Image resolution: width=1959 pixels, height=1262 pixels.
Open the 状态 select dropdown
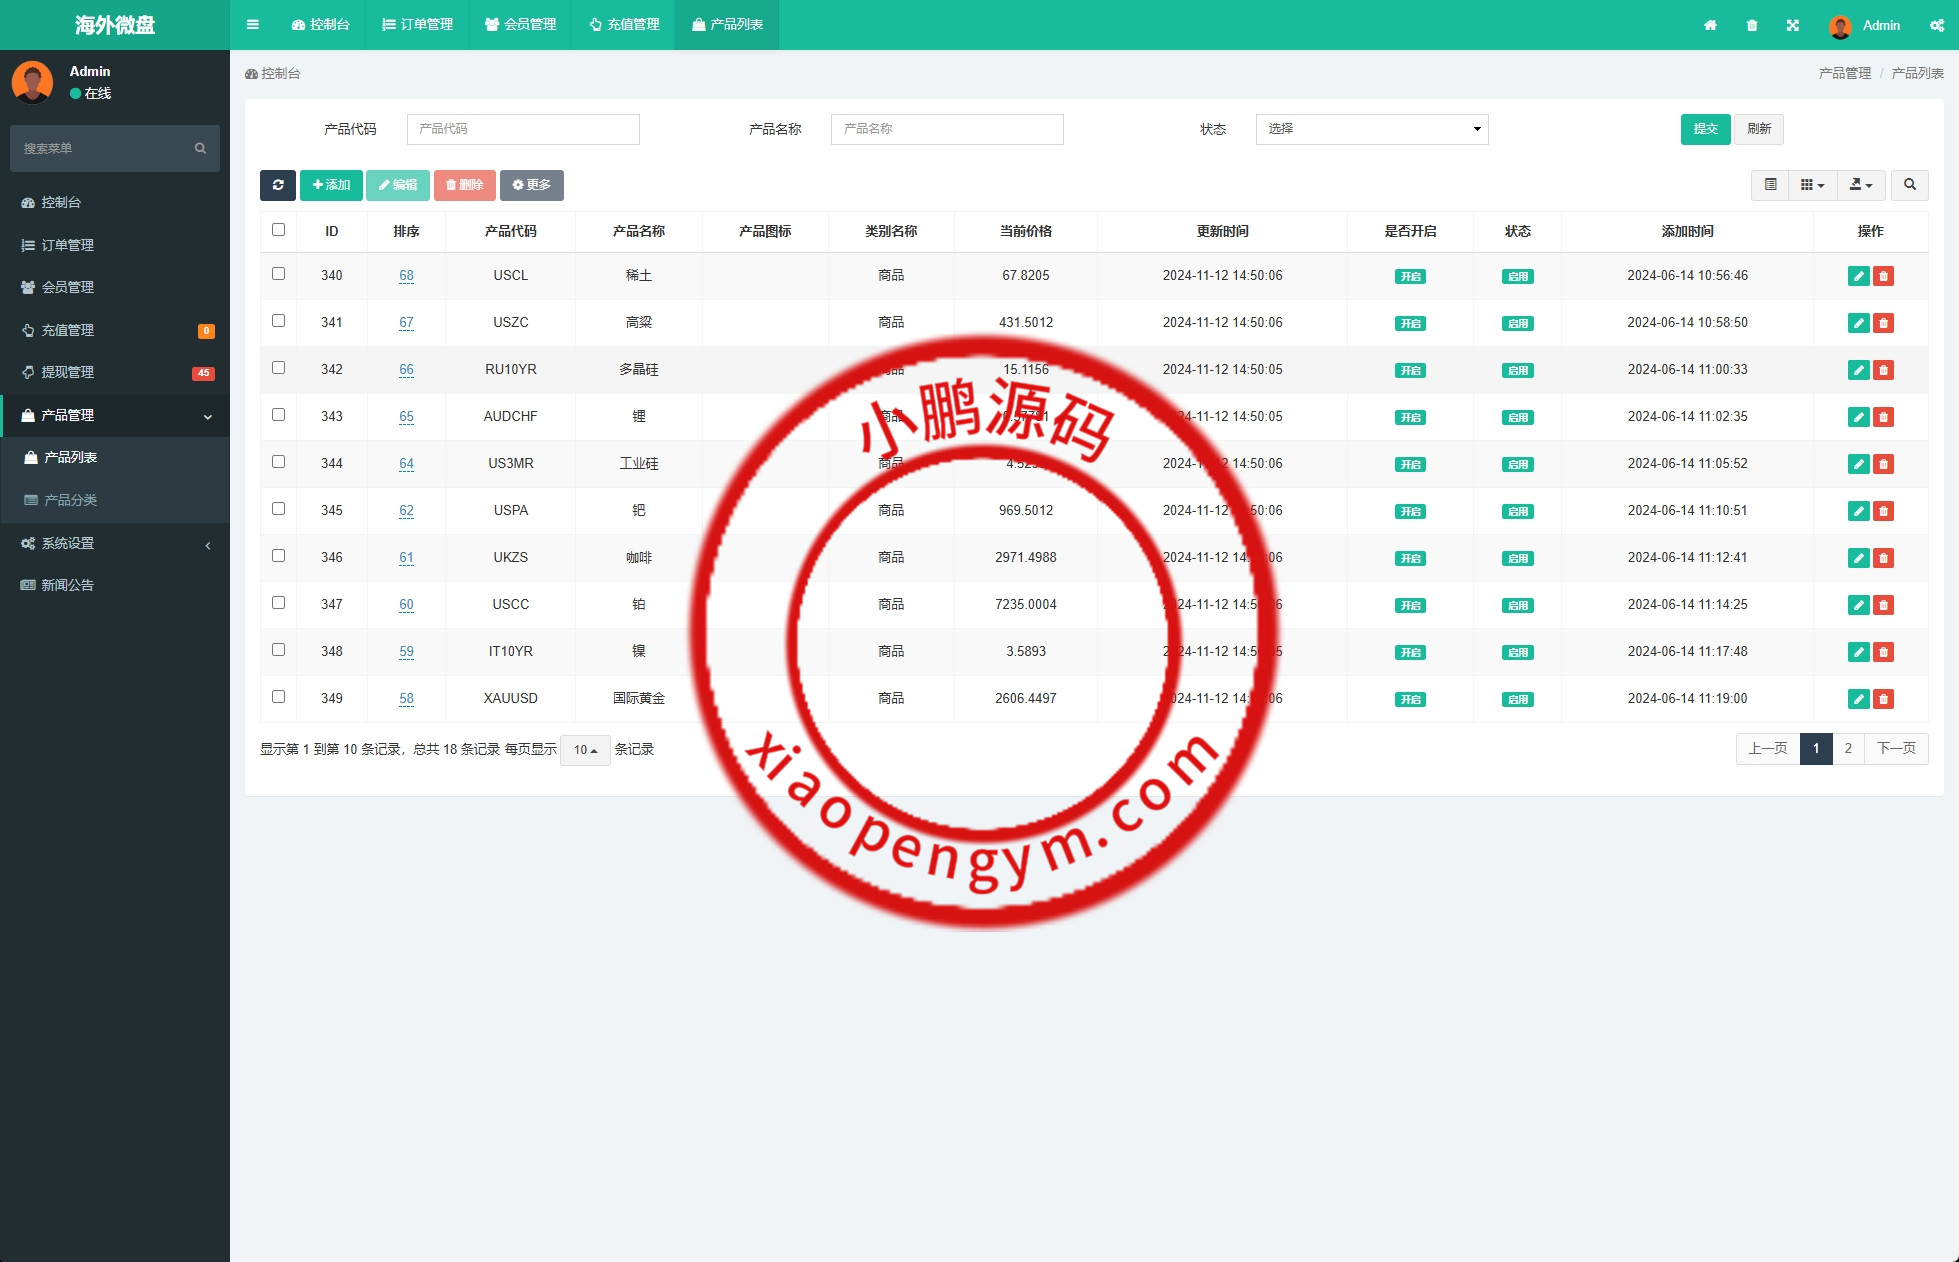1371,129
